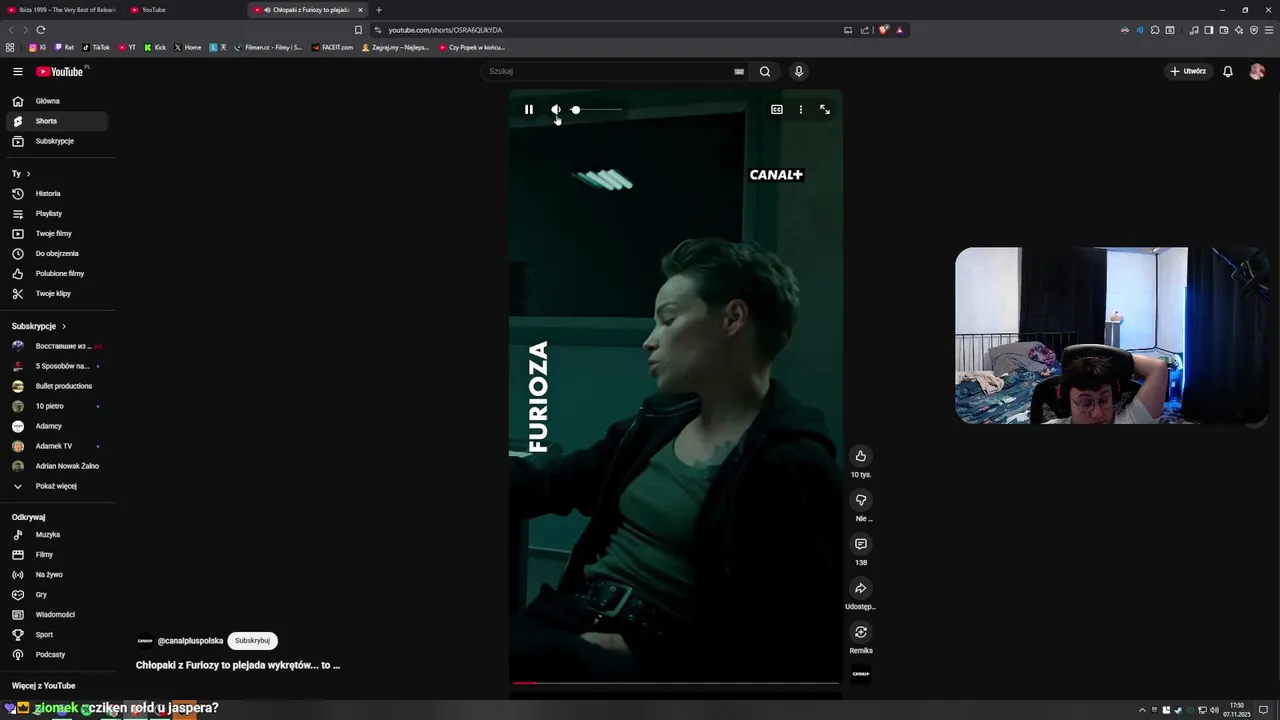Image resolution: width=1280 pixels, height=720 pixels.
Task: Open Wiadomości news section
Action: (57, 614)
